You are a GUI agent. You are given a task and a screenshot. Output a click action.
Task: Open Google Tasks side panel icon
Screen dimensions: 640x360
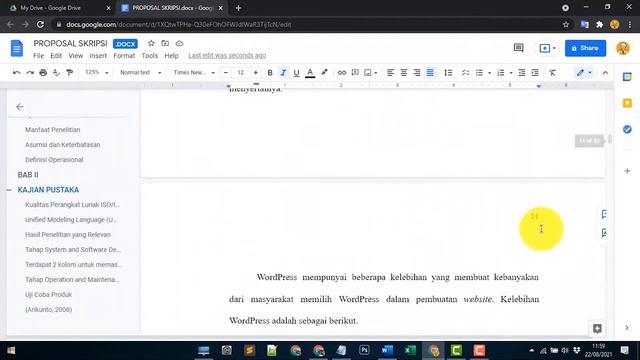pos(627,130)
